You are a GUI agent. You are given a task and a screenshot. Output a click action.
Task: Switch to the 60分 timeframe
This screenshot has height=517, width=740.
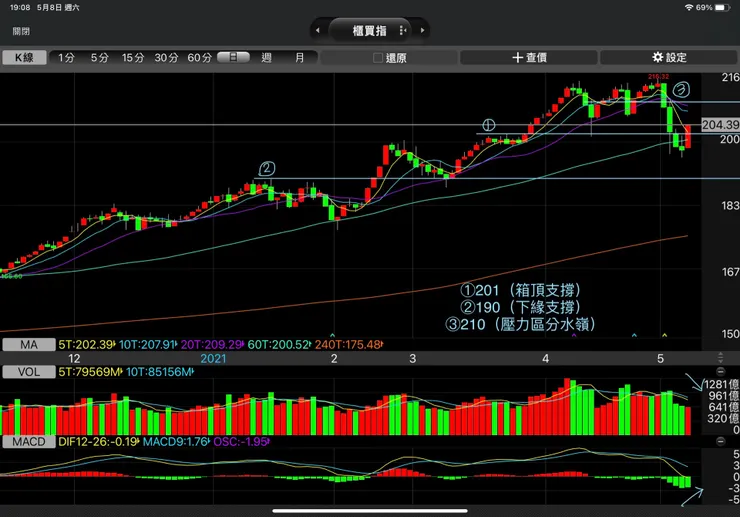point(200,58)
